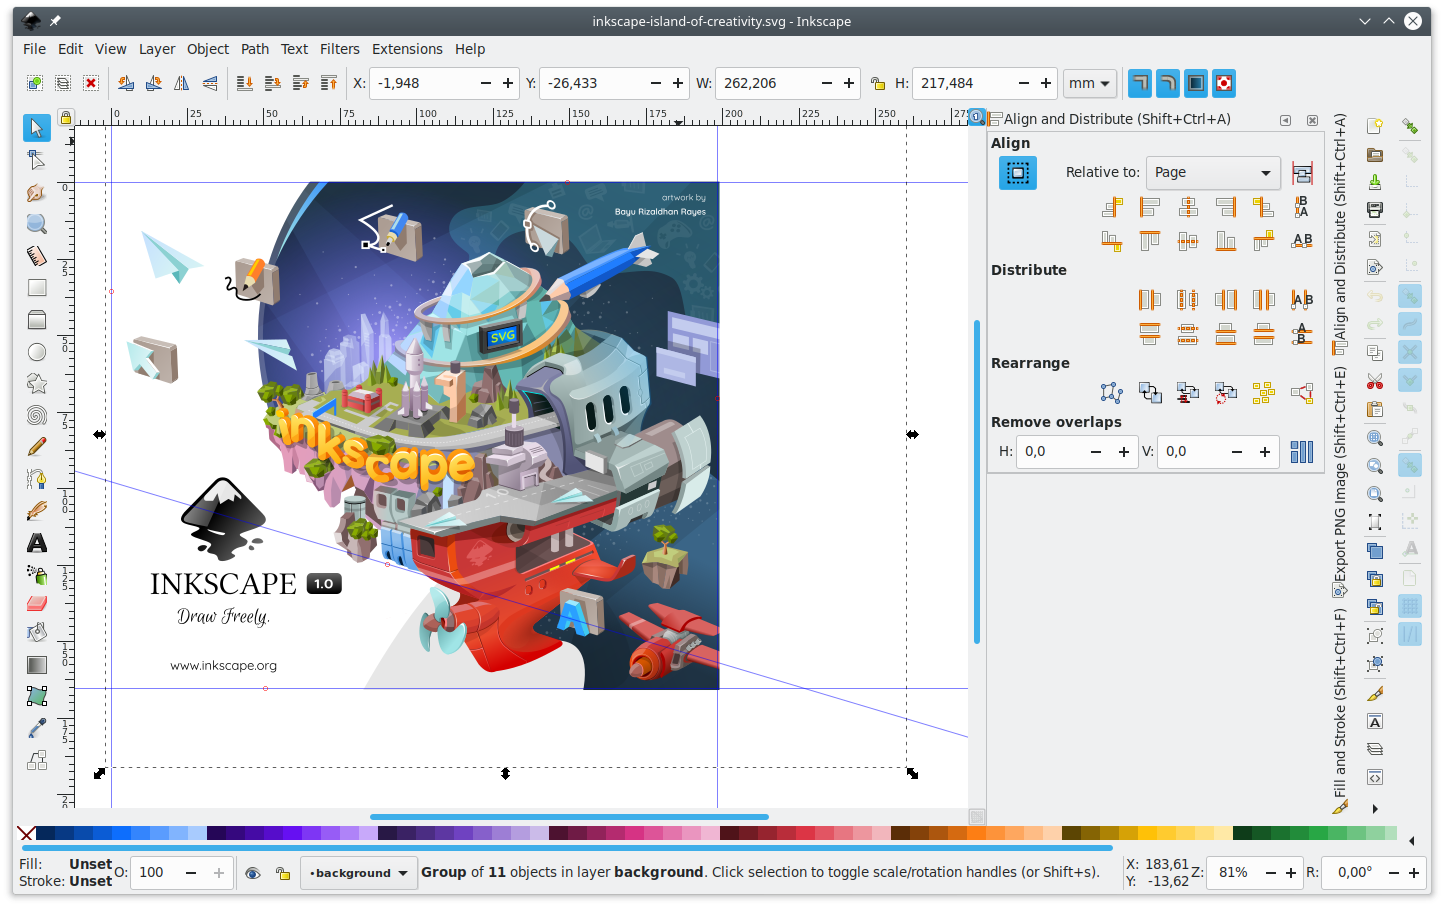Select the Calligraphy tool

point(36,510)
